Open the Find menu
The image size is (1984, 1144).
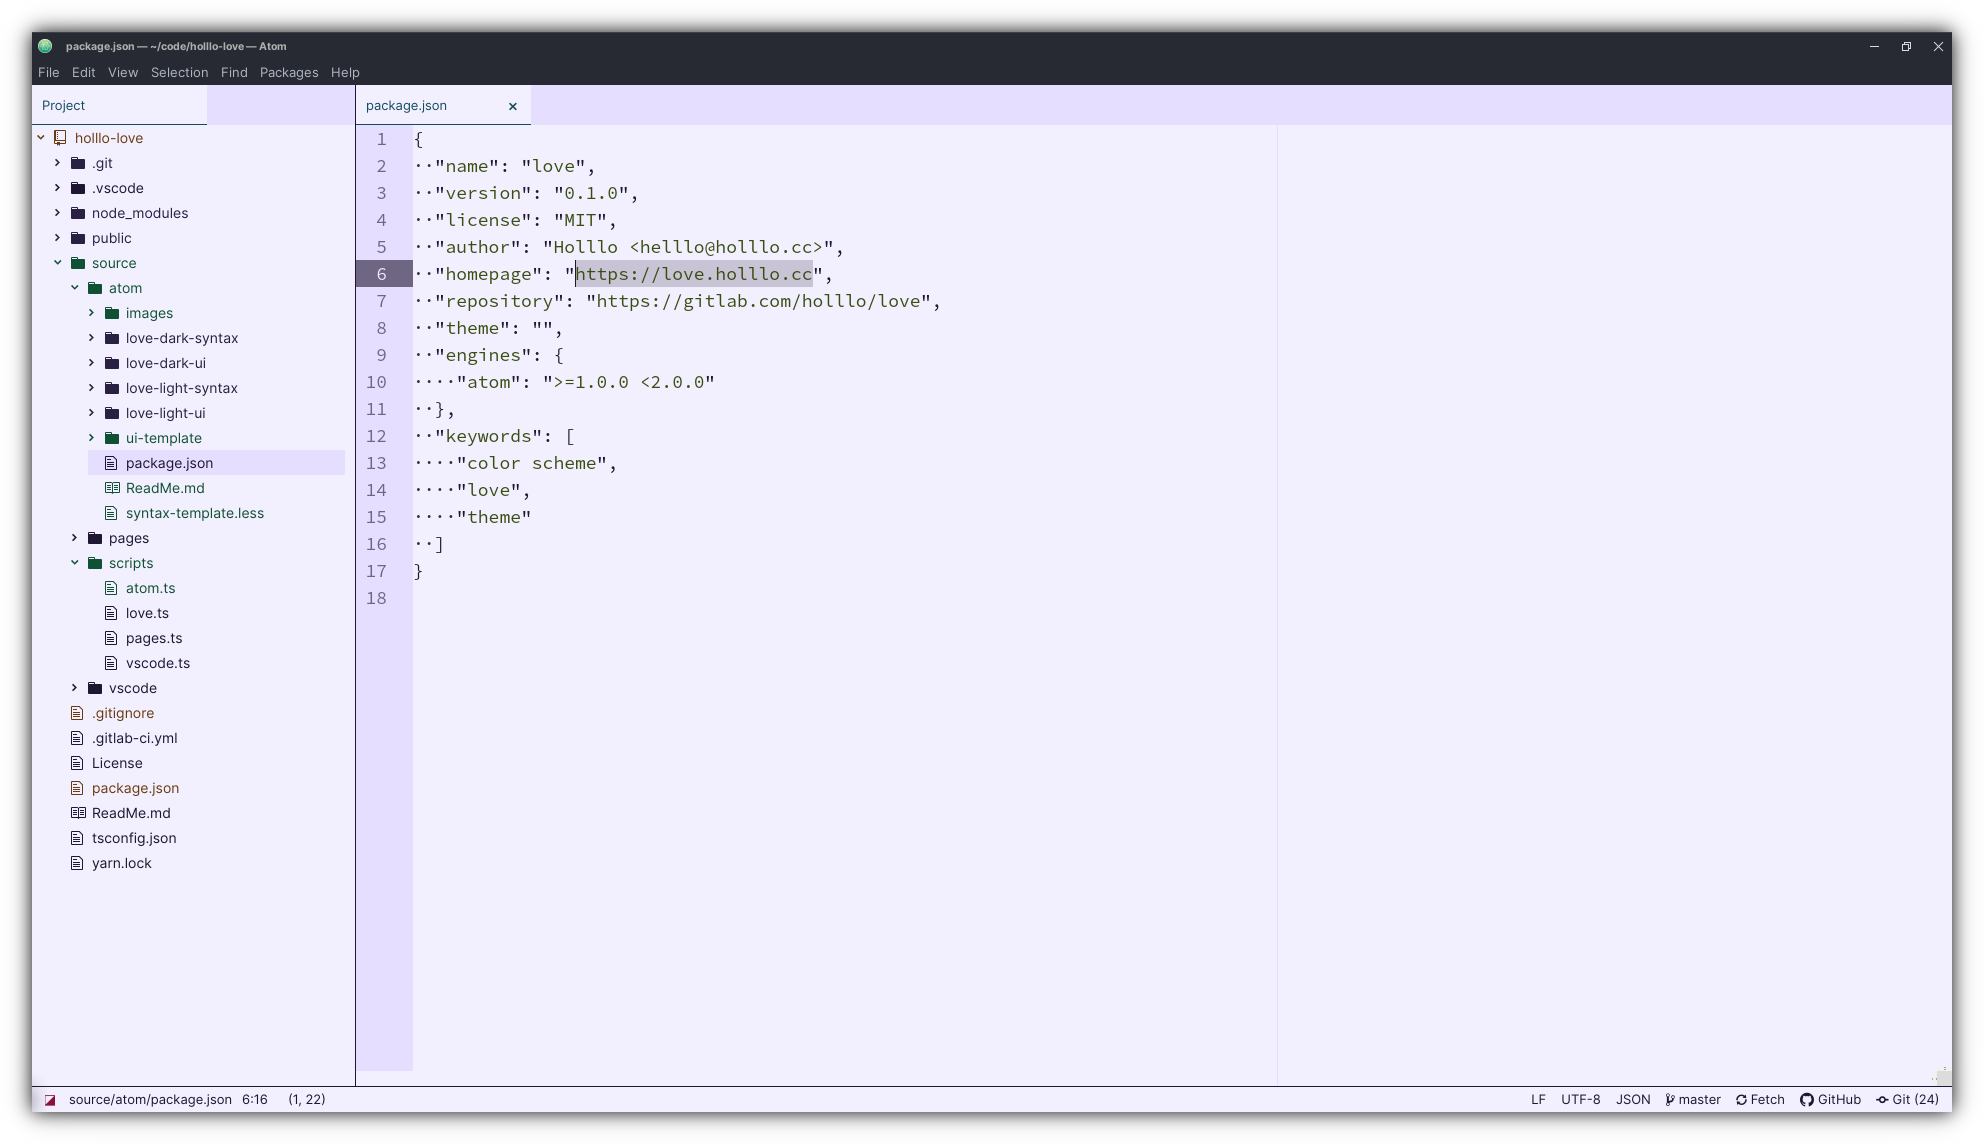tap(234, 72)
